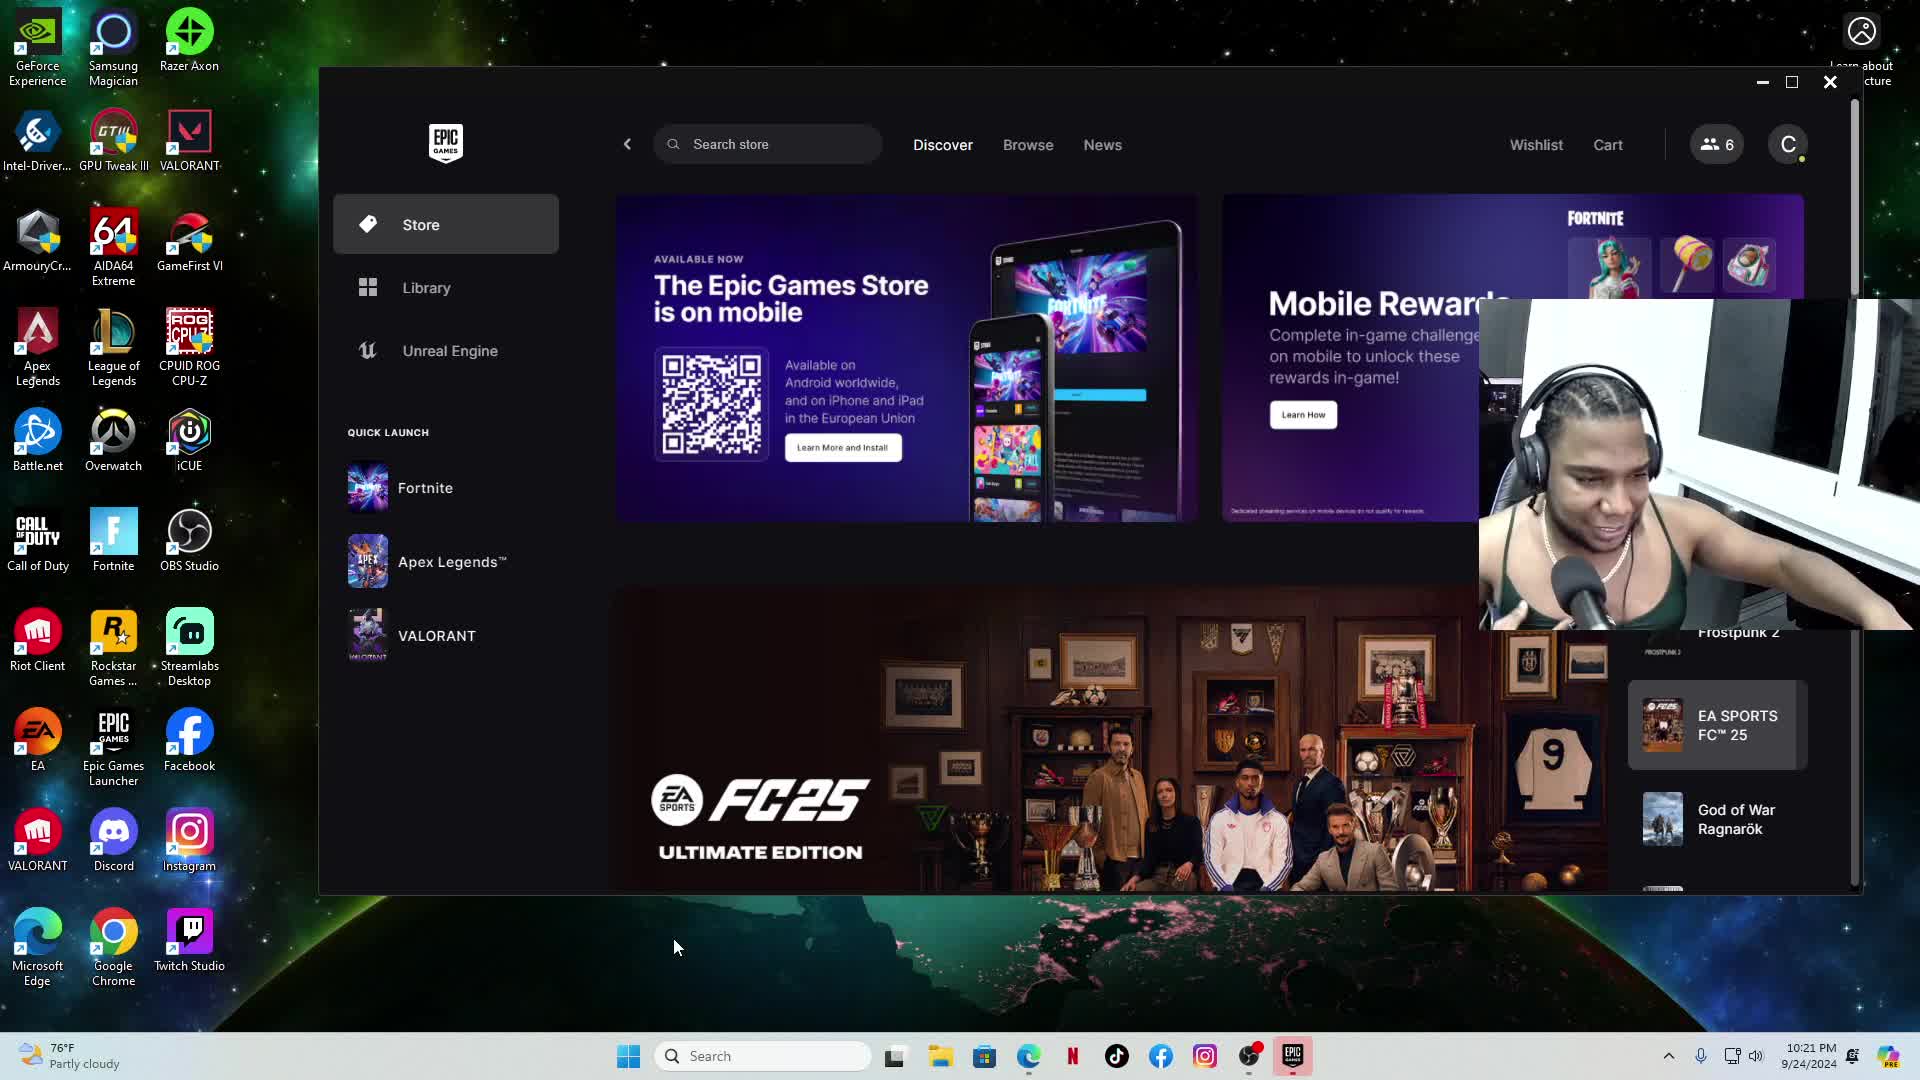Open Battle.net desktop icon

coord(37,441)
